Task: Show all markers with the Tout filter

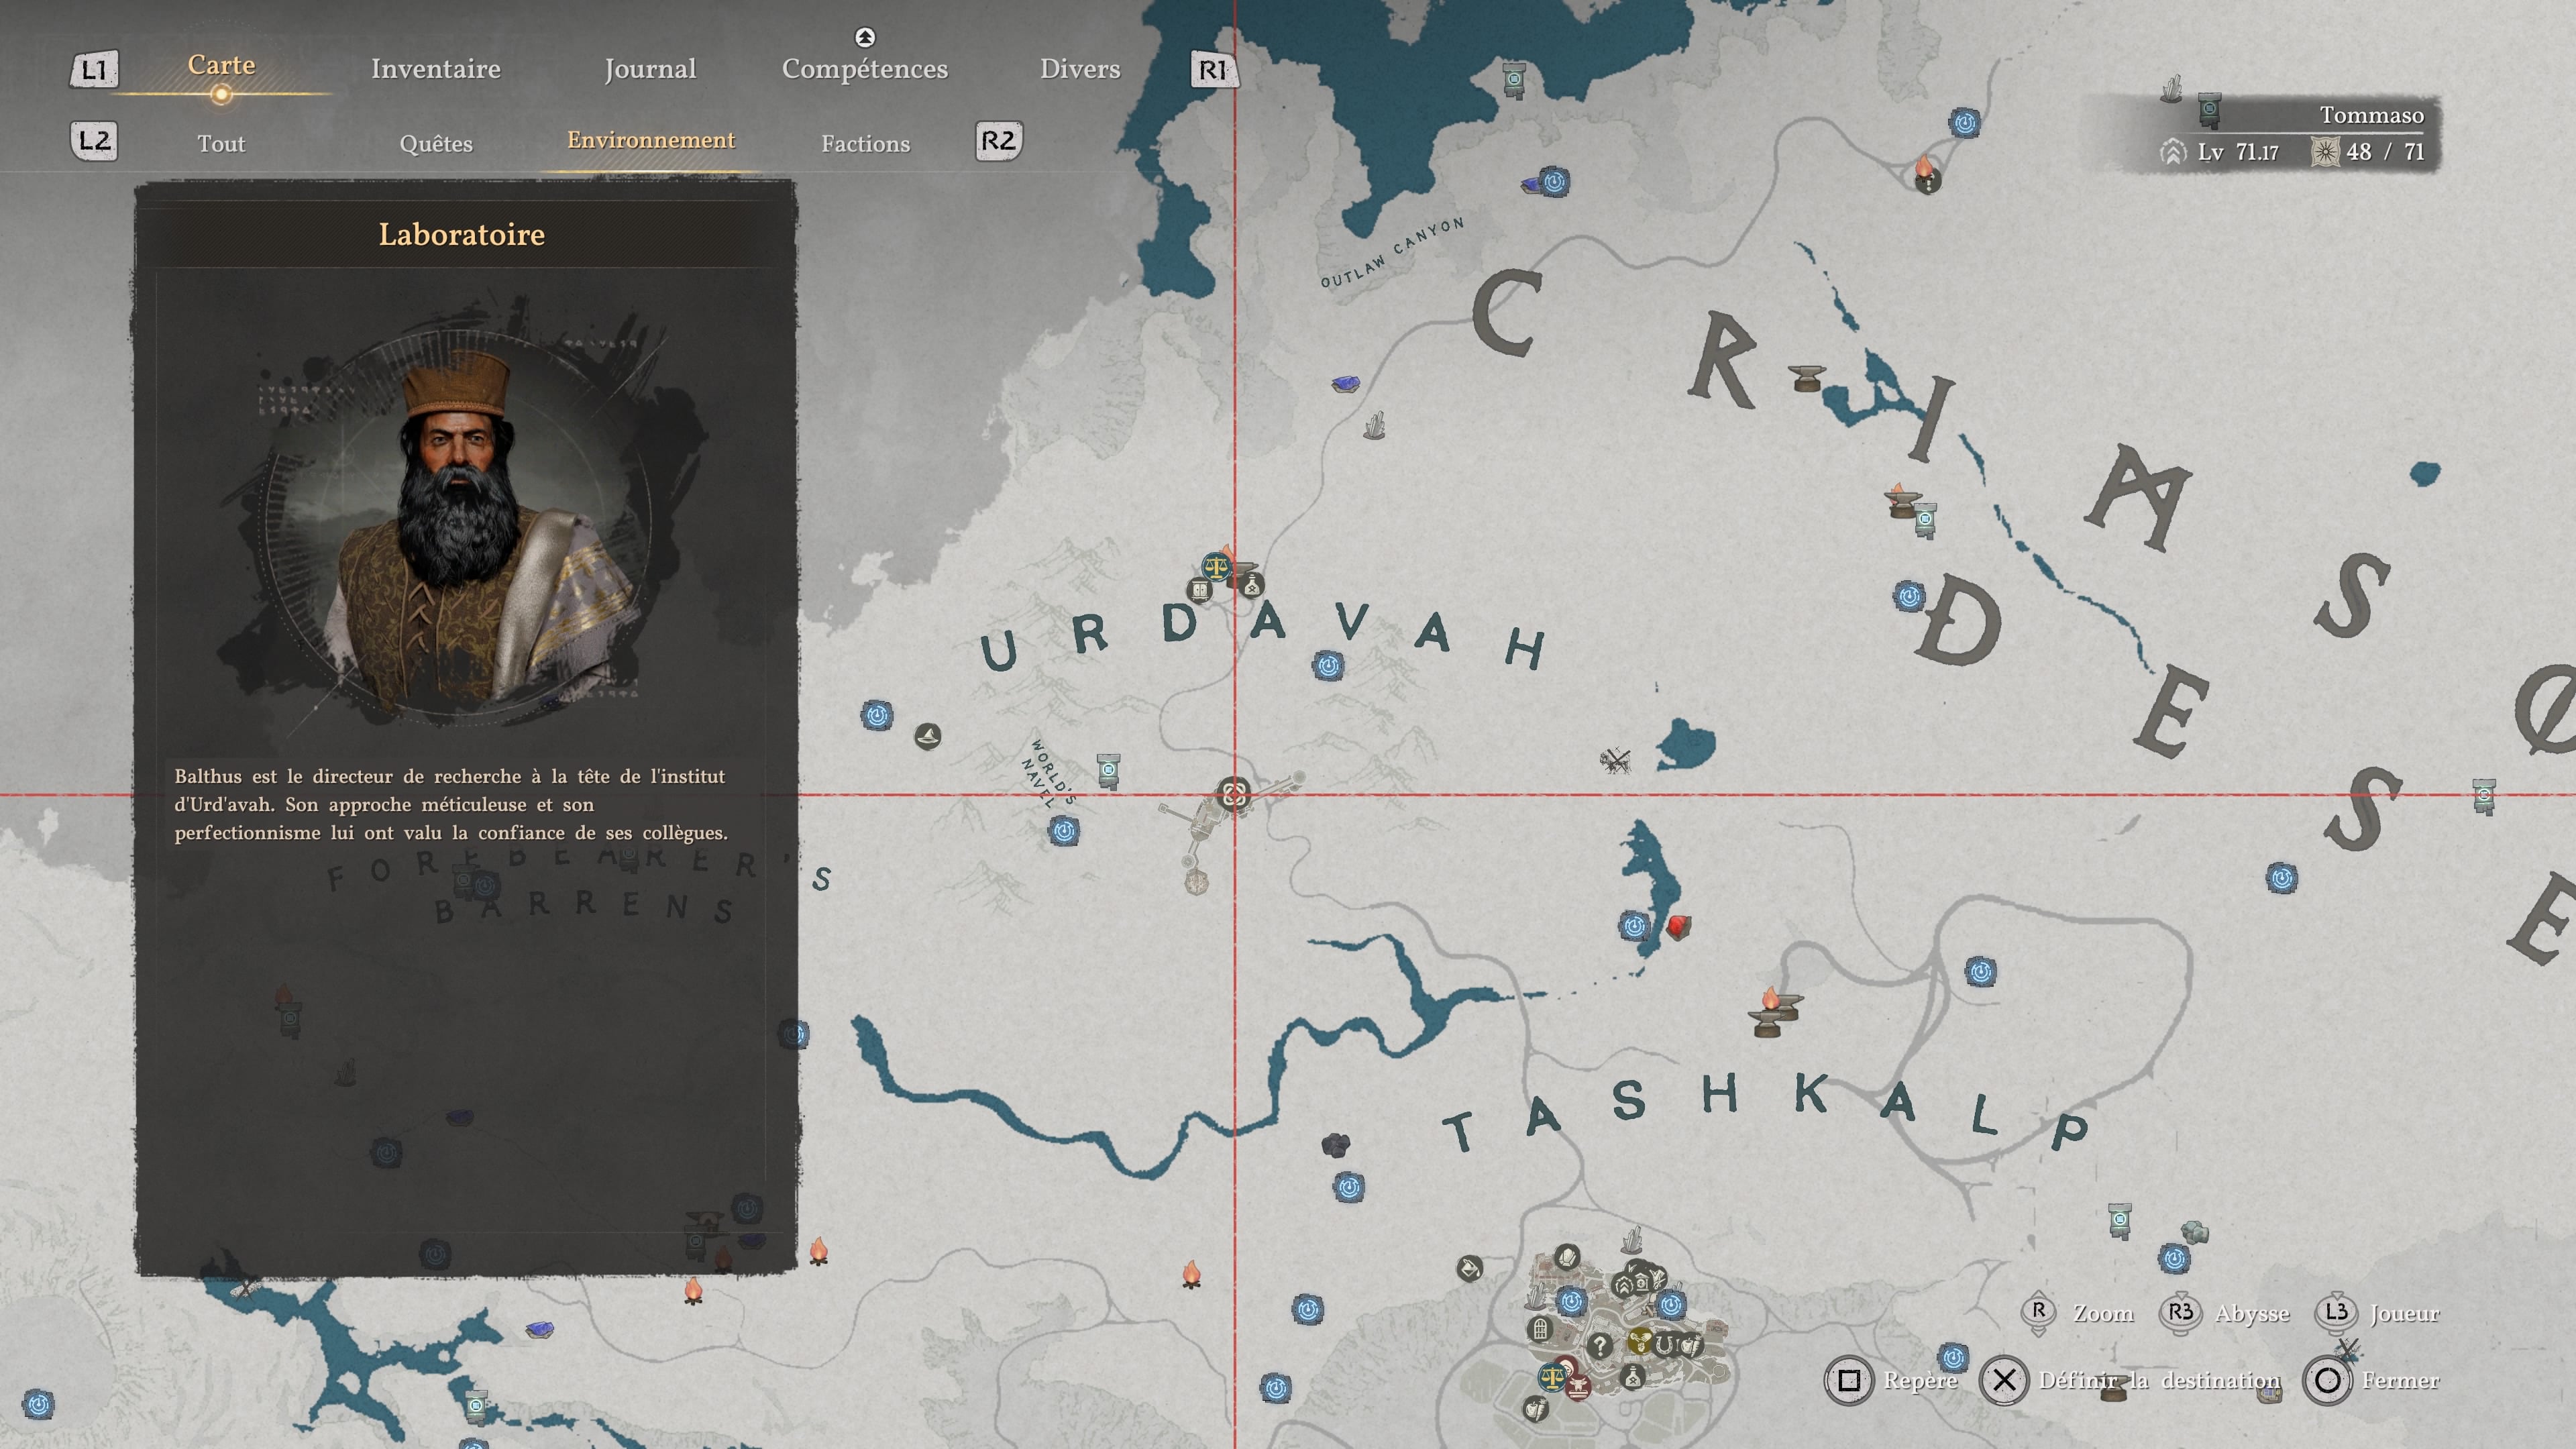Action: coord(221,144)
